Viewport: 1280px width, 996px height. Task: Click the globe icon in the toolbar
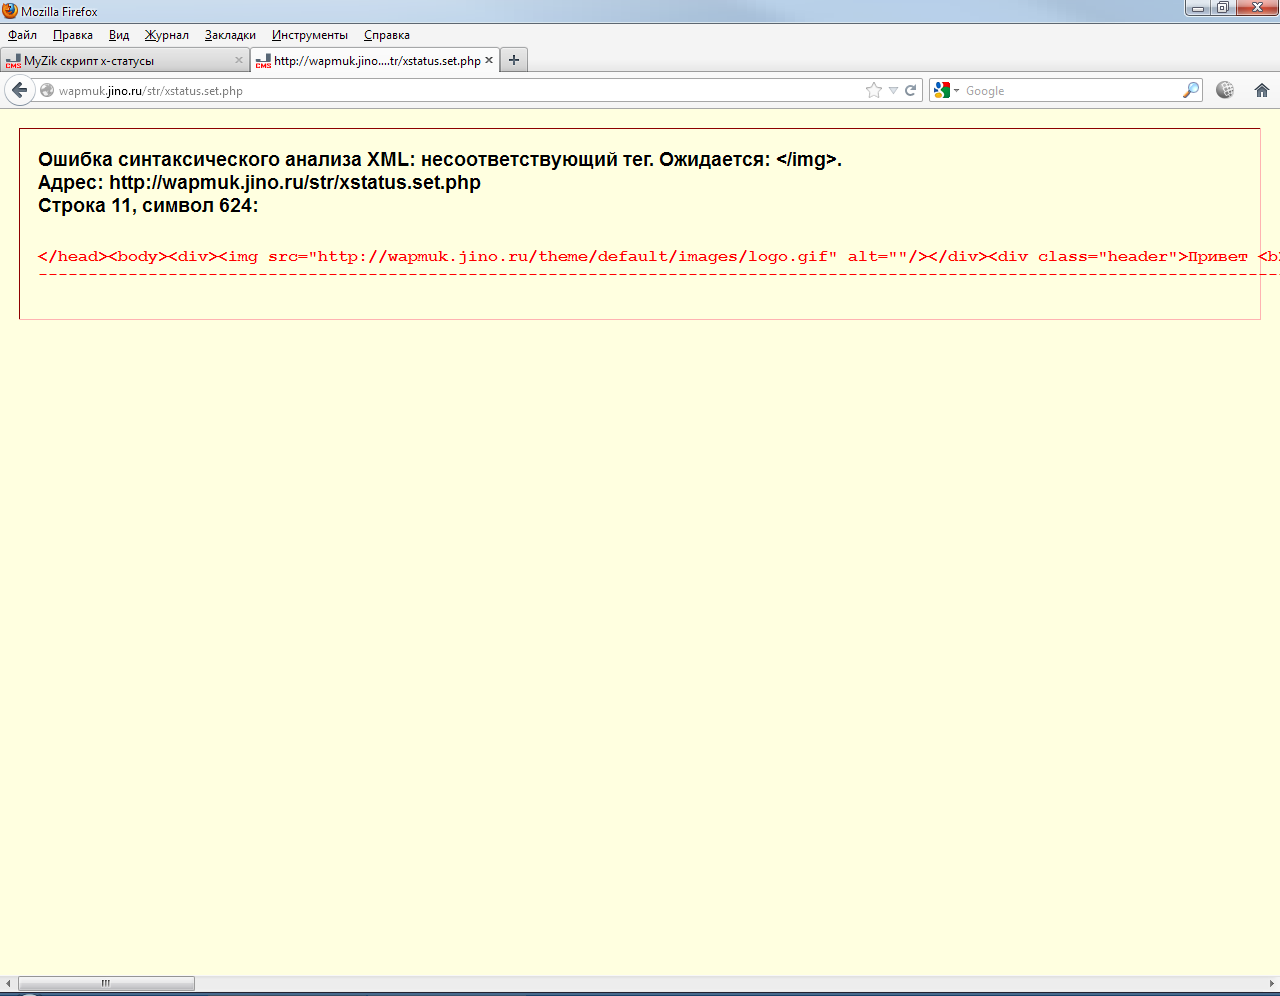(1225, 90)
